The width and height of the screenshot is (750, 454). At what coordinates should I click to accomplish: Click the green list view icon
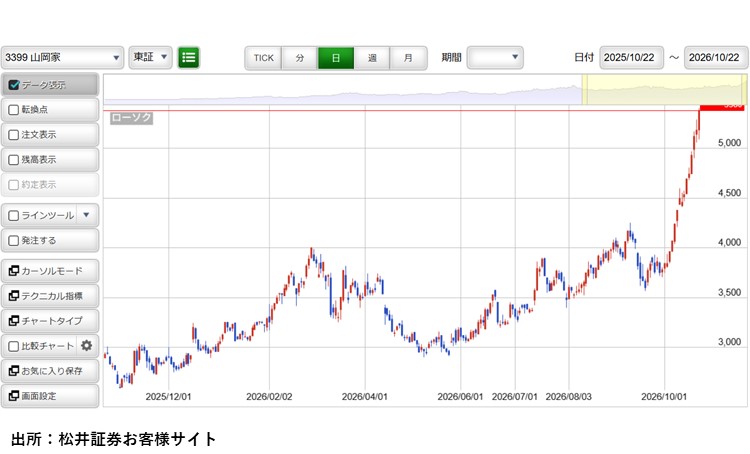pyautogui.click(x=188, y=58)
